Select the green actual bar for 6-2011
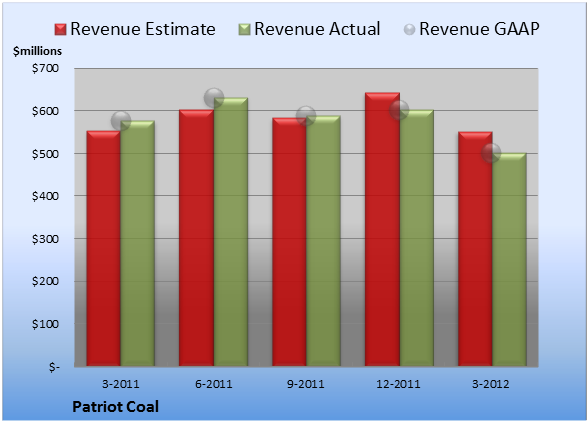The height and width of the screenshot is (422, 588). 231,232
